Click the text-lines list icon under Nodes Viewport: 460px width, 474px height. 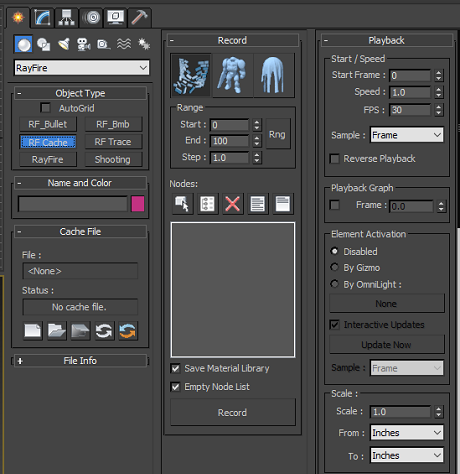click(x=258, y=204)
